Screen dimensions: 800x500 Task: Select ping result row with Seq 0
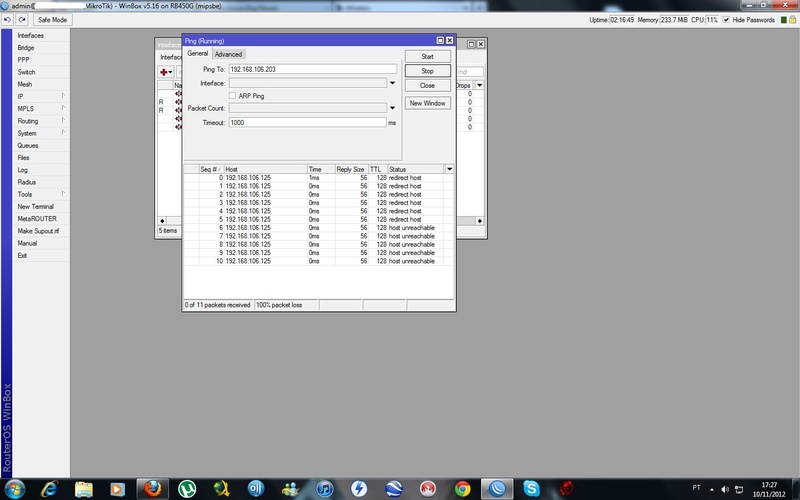[318, 178]
